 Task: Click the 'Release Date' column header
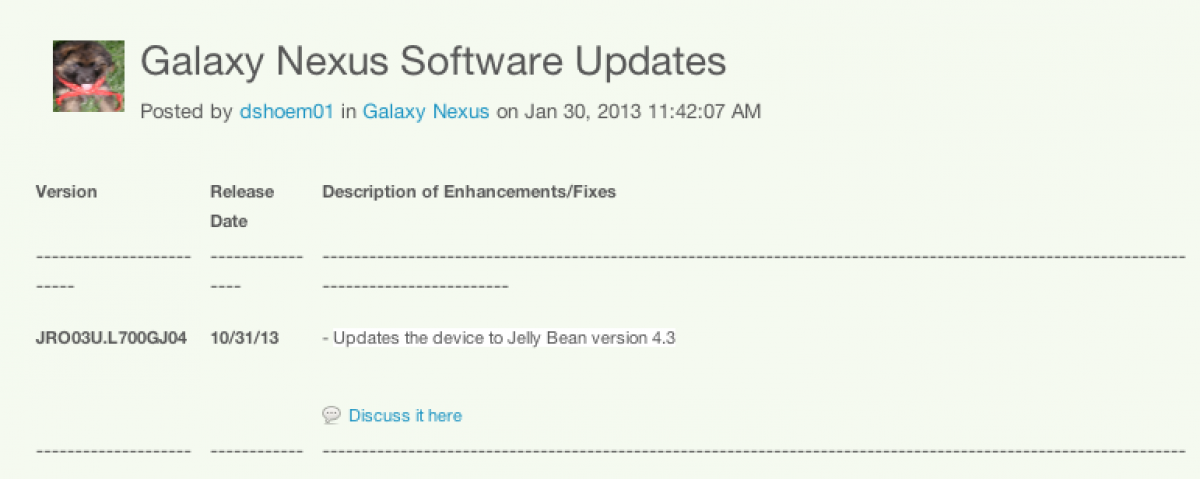[242, 206]
